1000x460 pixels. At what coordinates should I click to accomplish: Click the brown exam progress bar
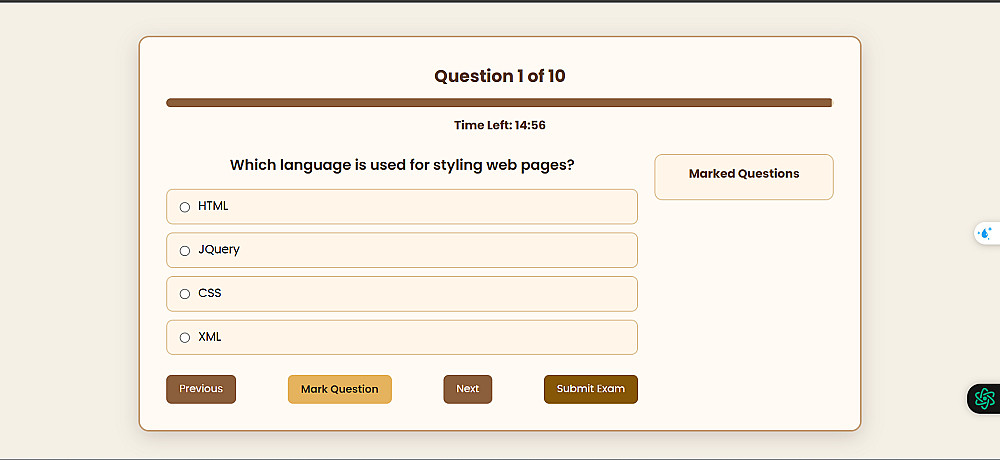(499, 102)
